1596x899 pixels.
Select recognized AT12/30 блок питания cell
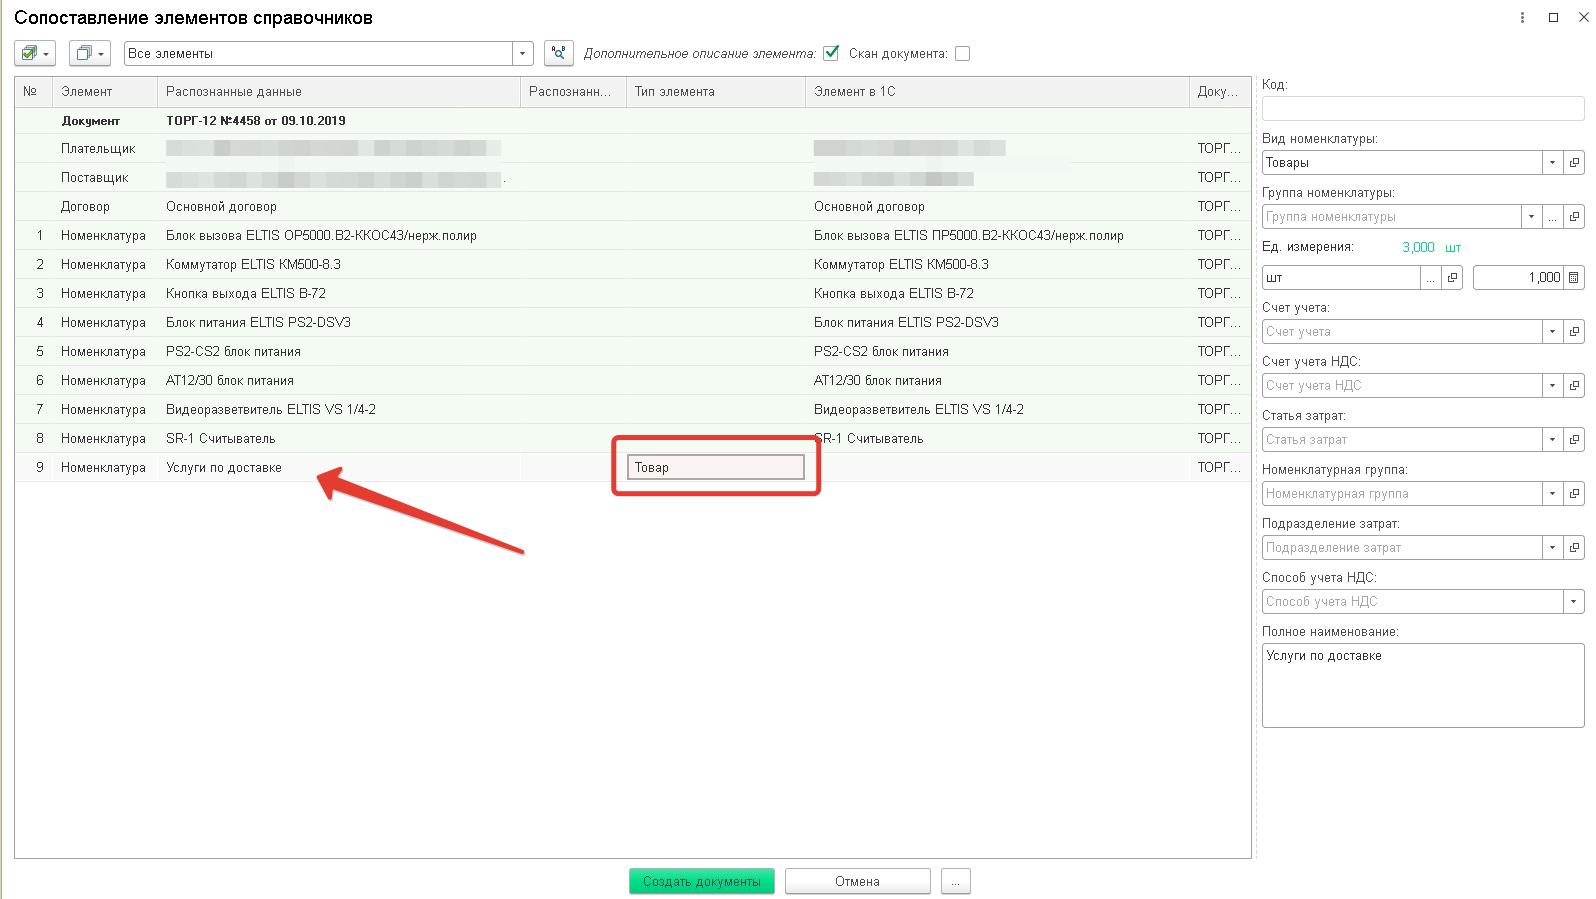tap(339, 380)
